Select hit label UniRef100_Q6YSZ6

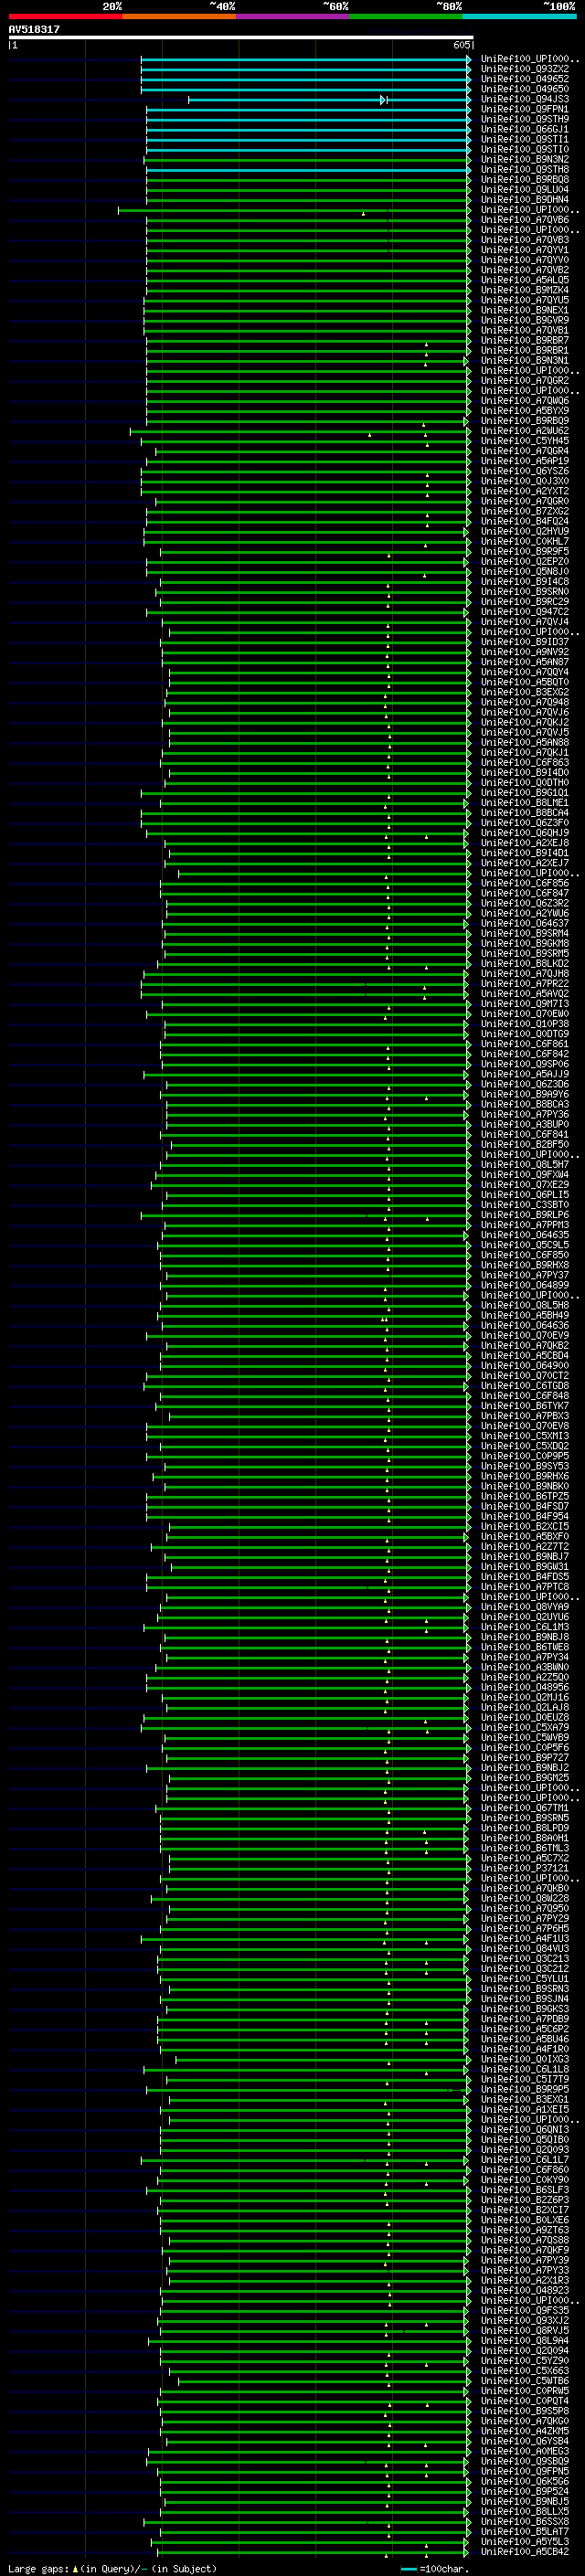point(525,471)
